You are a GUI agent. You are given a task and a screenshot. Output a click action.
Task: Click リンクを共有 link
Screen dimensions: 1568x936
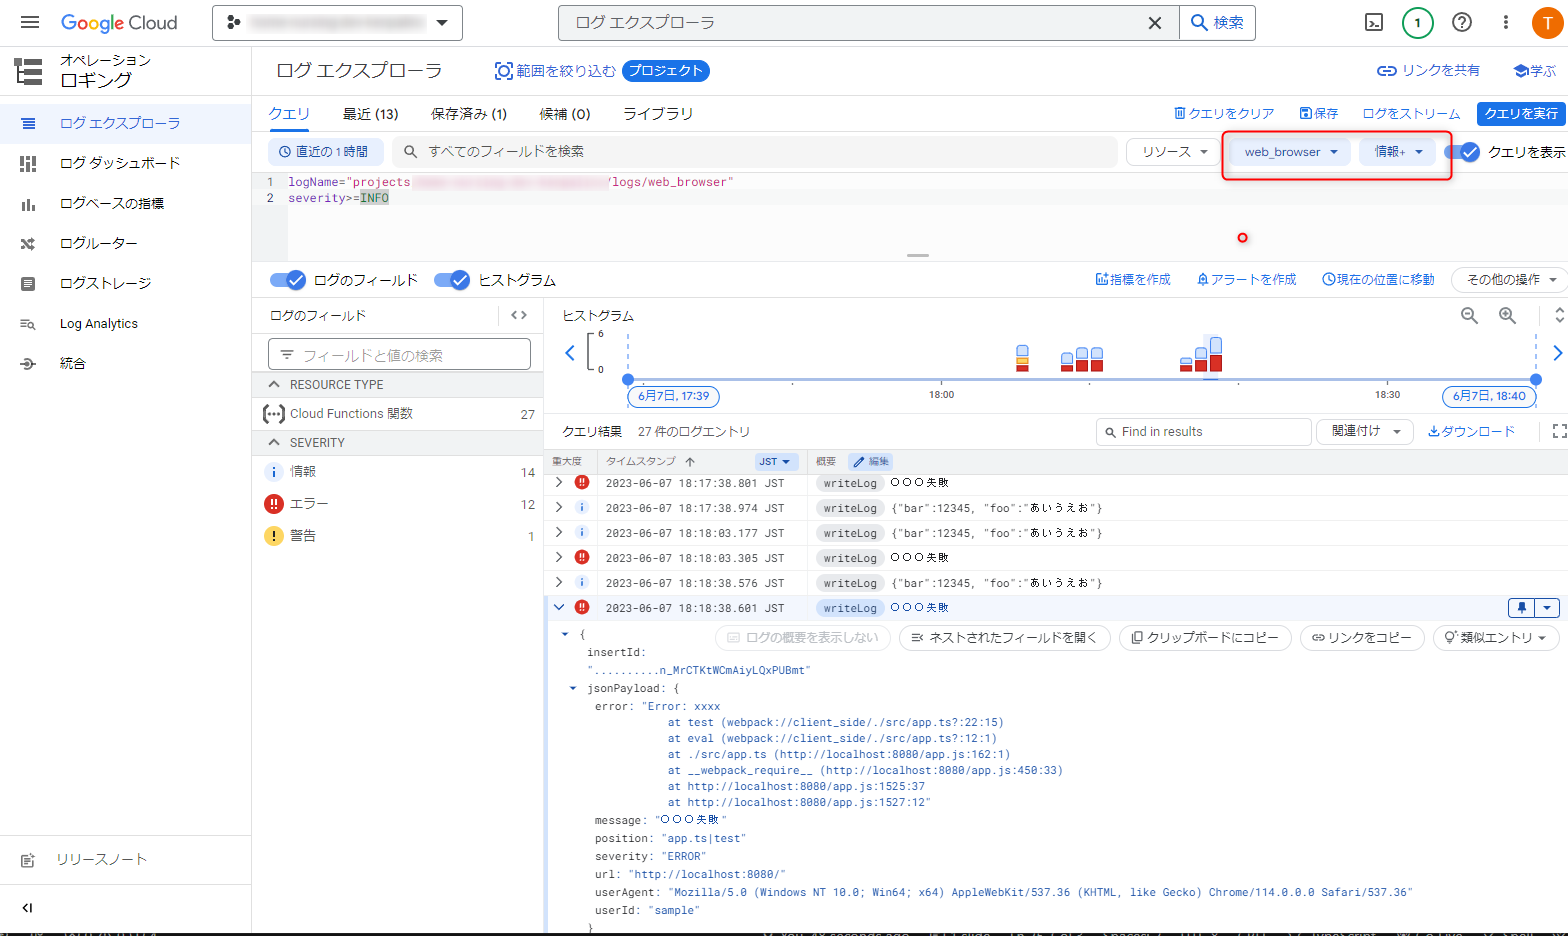(1428, 70)
